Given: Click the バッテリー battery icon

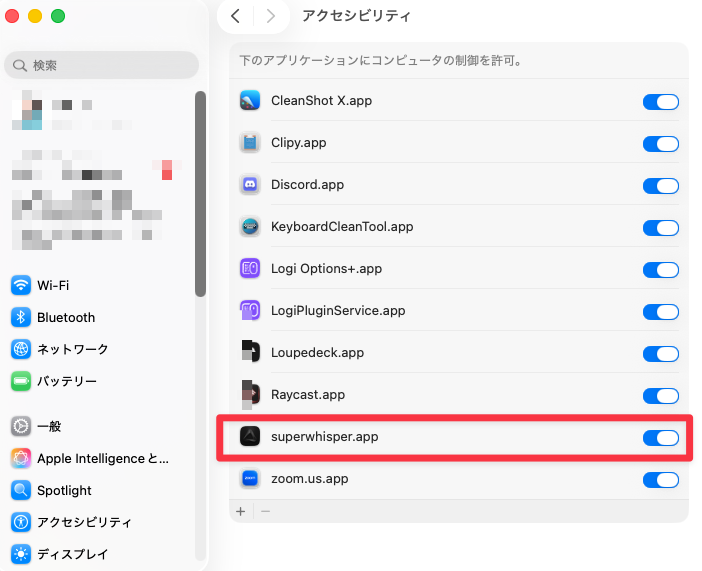Looking at the screenshot, I should tap(21, 381).
